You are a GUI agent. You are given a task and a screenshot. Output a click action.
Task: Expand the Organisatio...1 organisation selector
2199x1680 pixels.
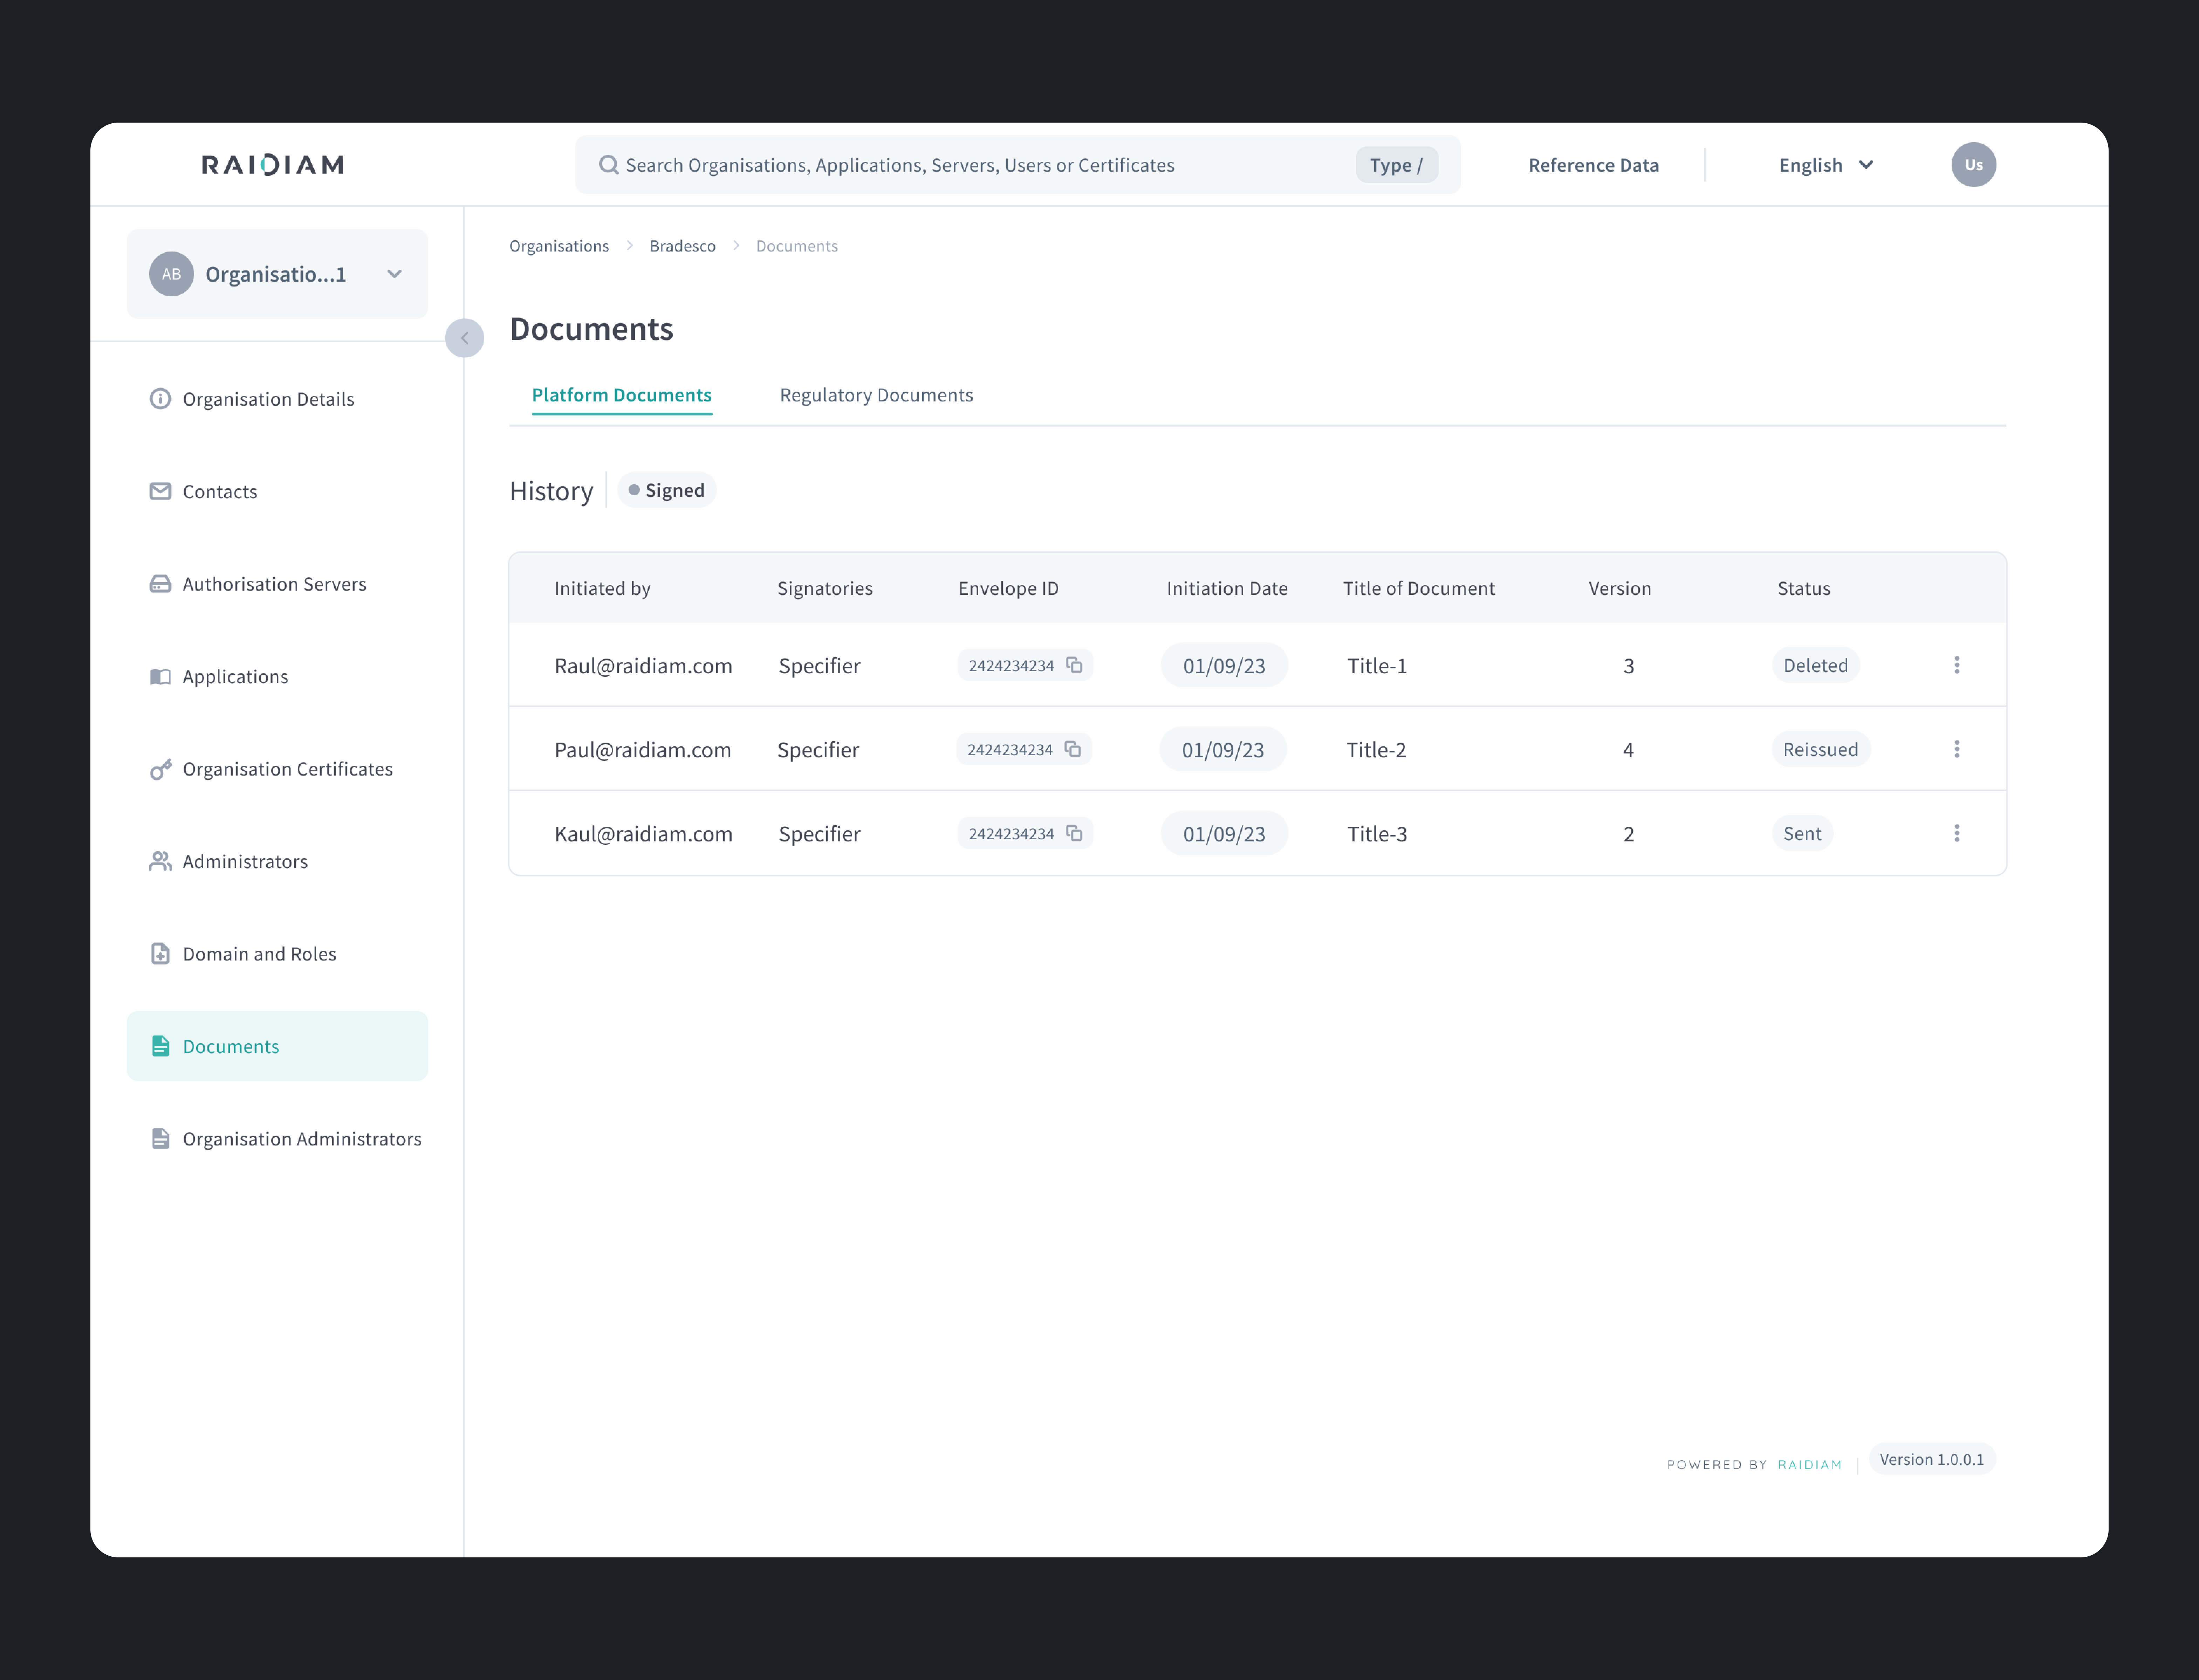(x=277, y=274)
